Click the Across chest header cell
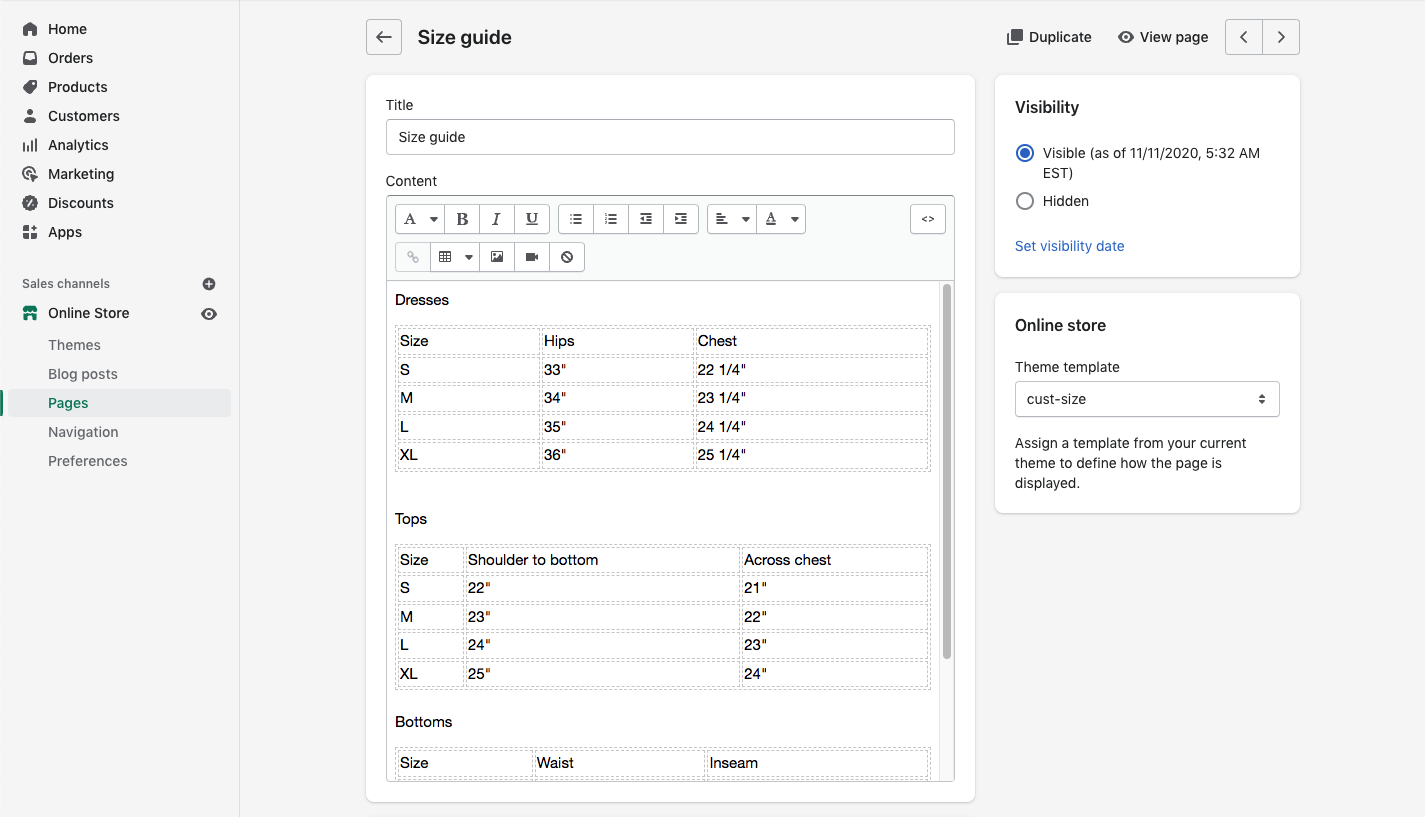This screenshot has width=1425, height=817. pos(834,560)
